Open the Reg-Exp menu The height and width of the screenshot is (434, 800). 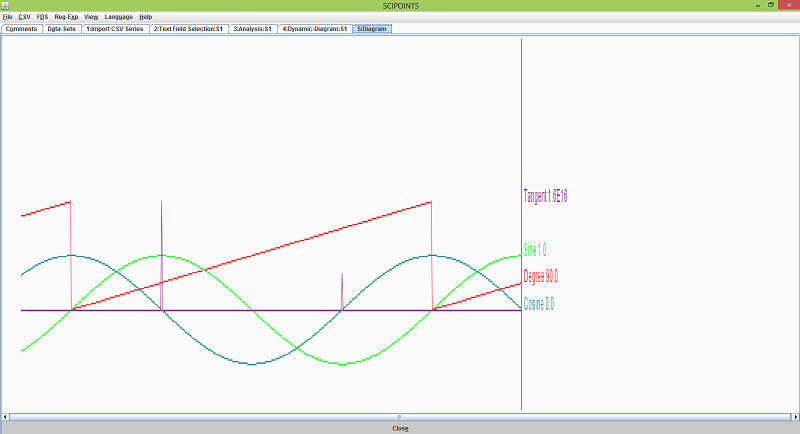[66, 17]
